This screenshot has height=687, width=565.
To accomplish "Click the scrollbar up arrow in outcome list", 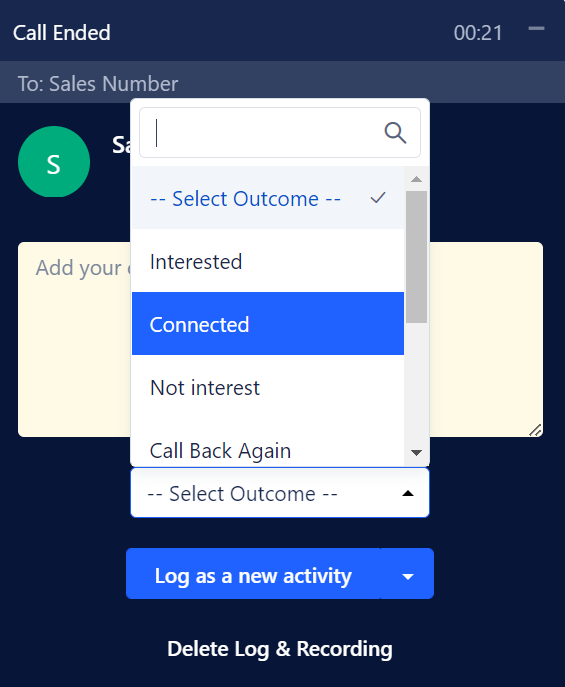I will pyautogui.click(x=417, y=179).
